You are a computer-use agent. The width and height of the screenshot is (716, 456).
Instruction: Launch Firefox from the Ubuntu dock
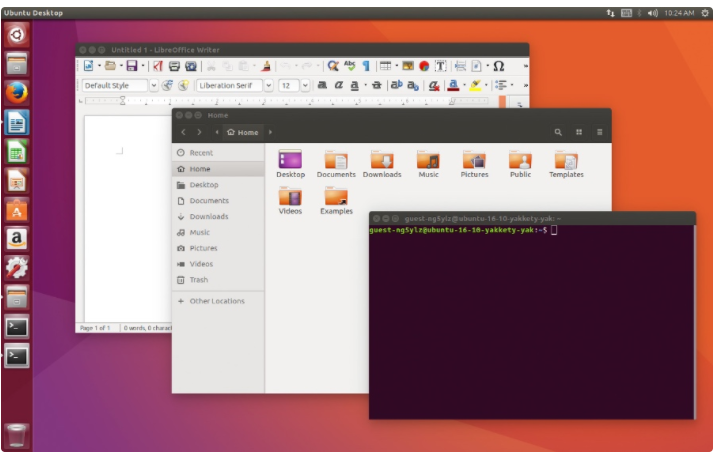coord(17,93)
